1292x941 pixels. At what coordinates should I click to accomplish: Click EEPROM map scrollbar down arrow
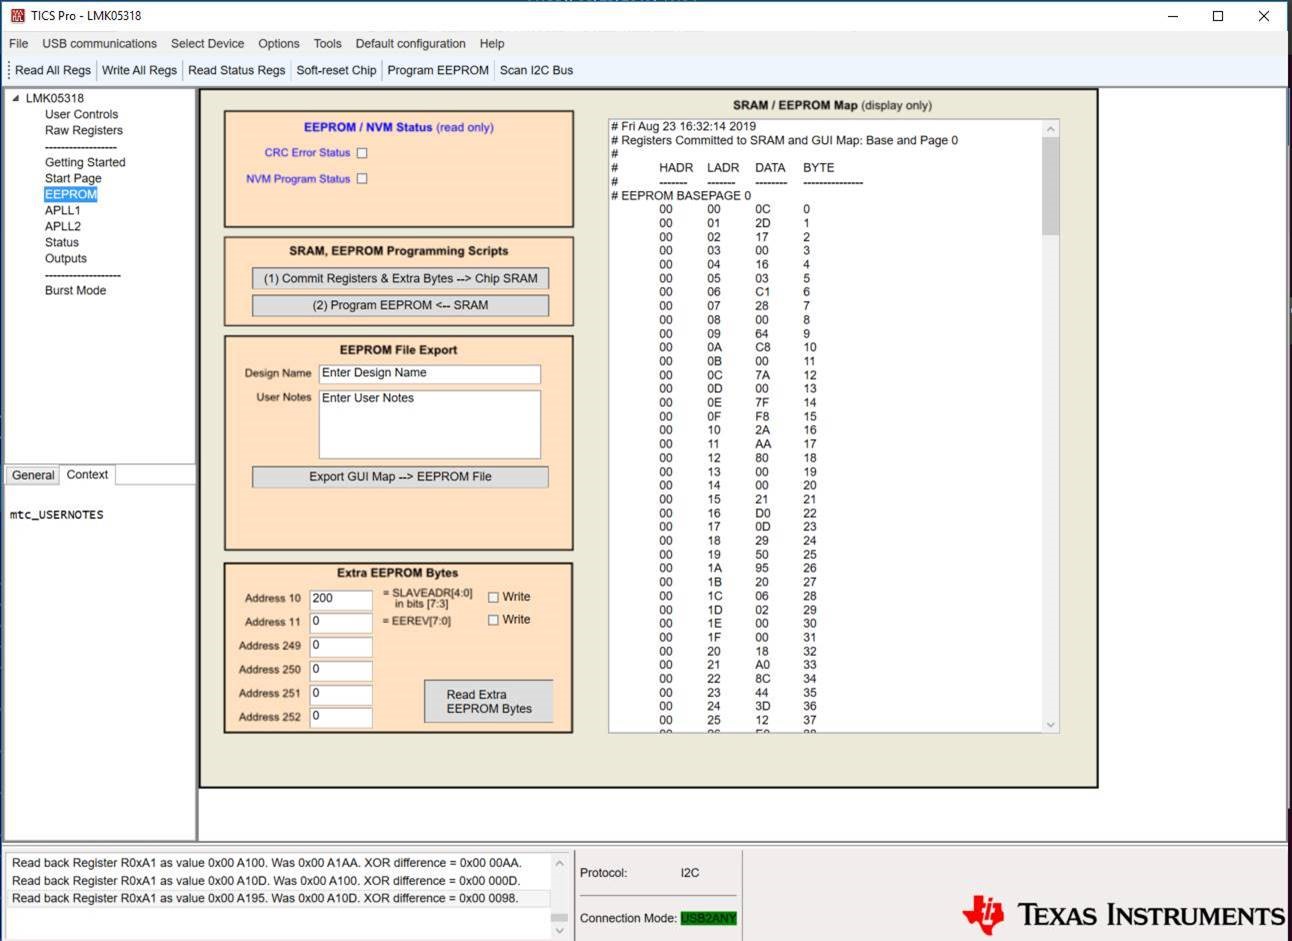1050,724
